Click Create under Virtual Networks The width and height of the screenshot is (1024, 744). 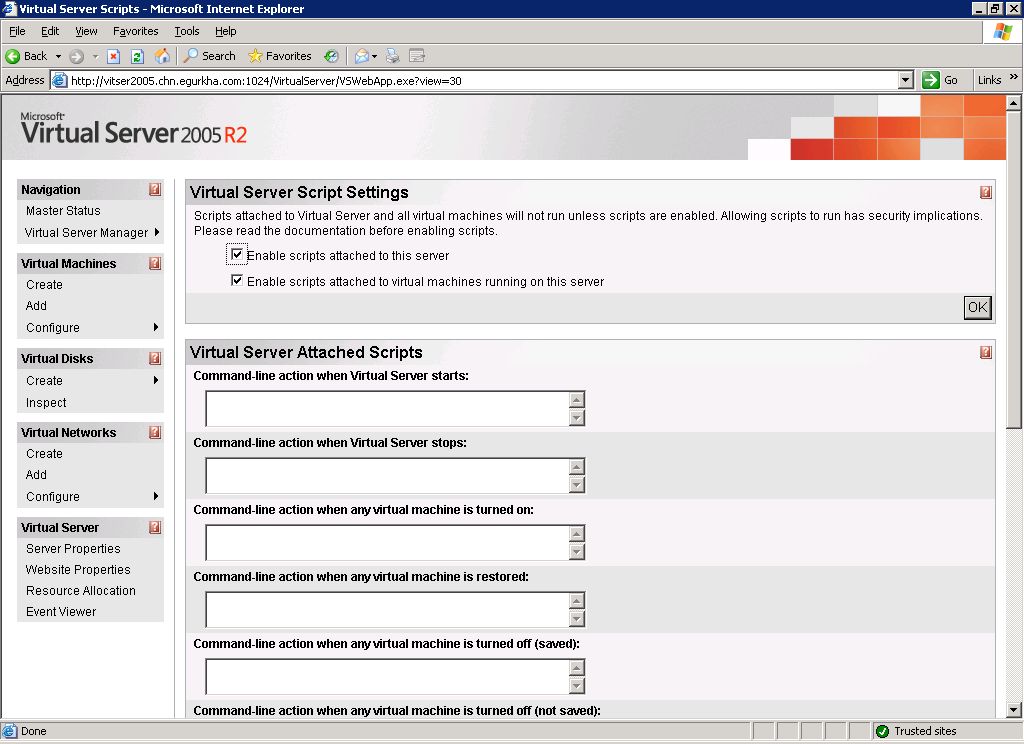44,453
